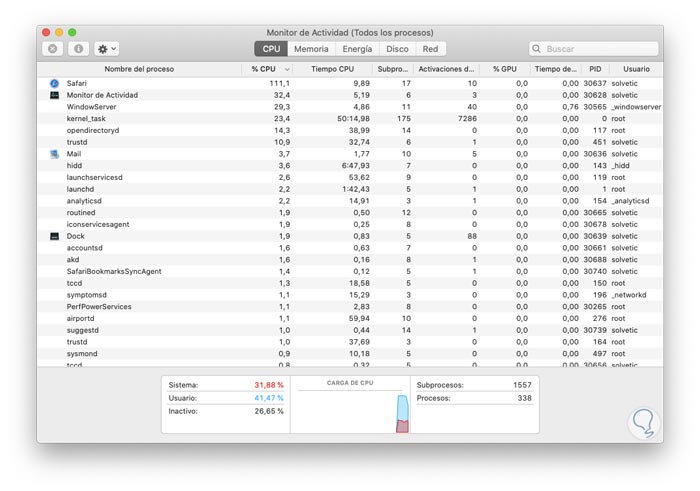Click the 111,1 CPU value for Safari

click(x=279, y=83)
